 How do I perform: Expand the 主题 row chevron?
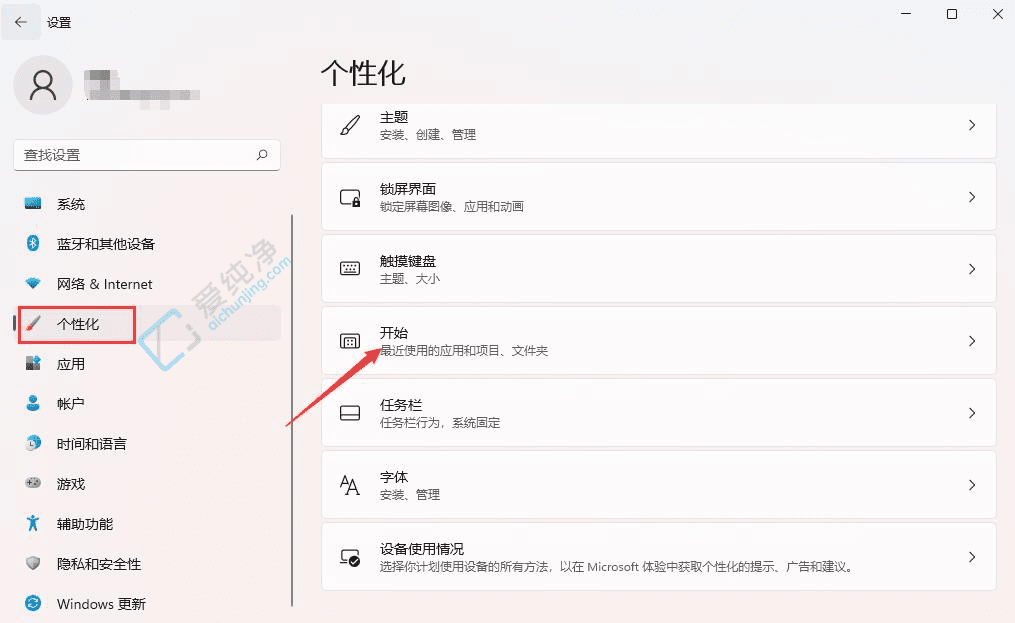(x=971, y=124)
